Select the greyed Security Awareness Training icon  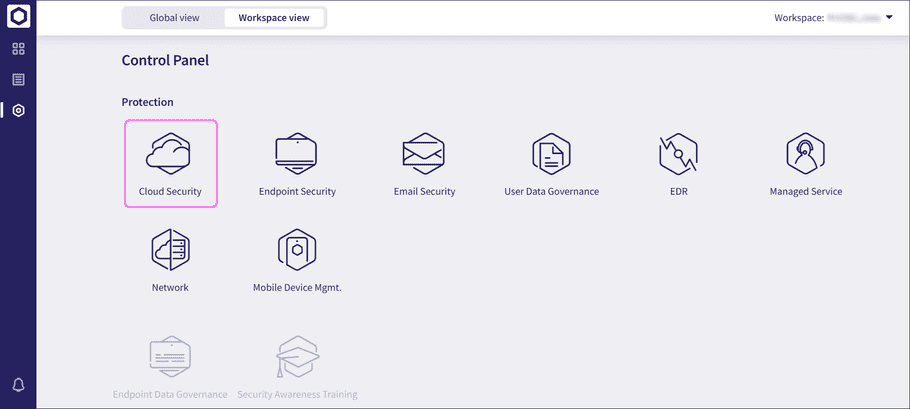[297, 356]
